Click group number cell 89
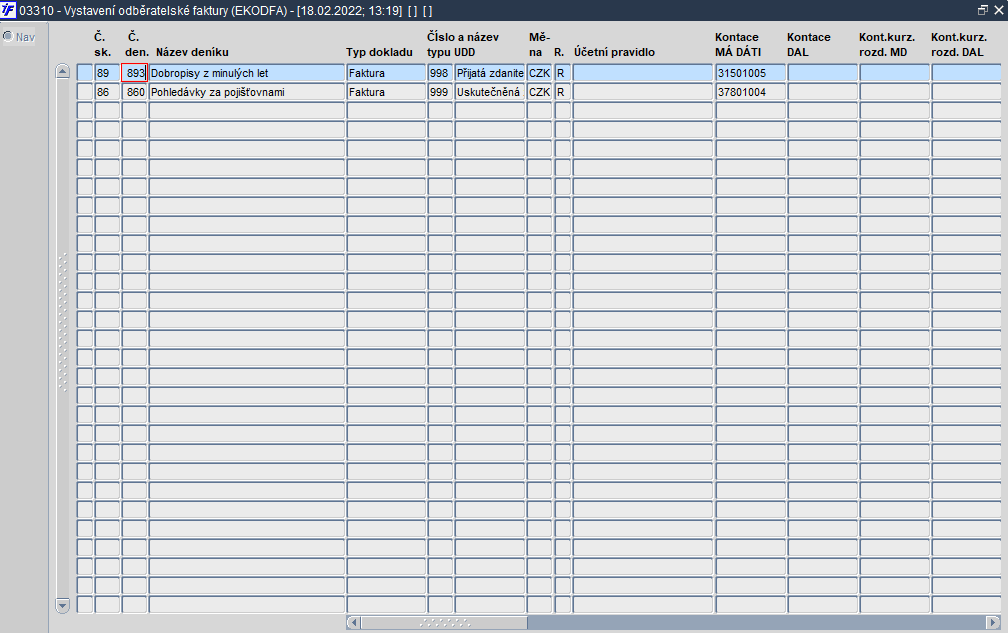 [107, 73]
